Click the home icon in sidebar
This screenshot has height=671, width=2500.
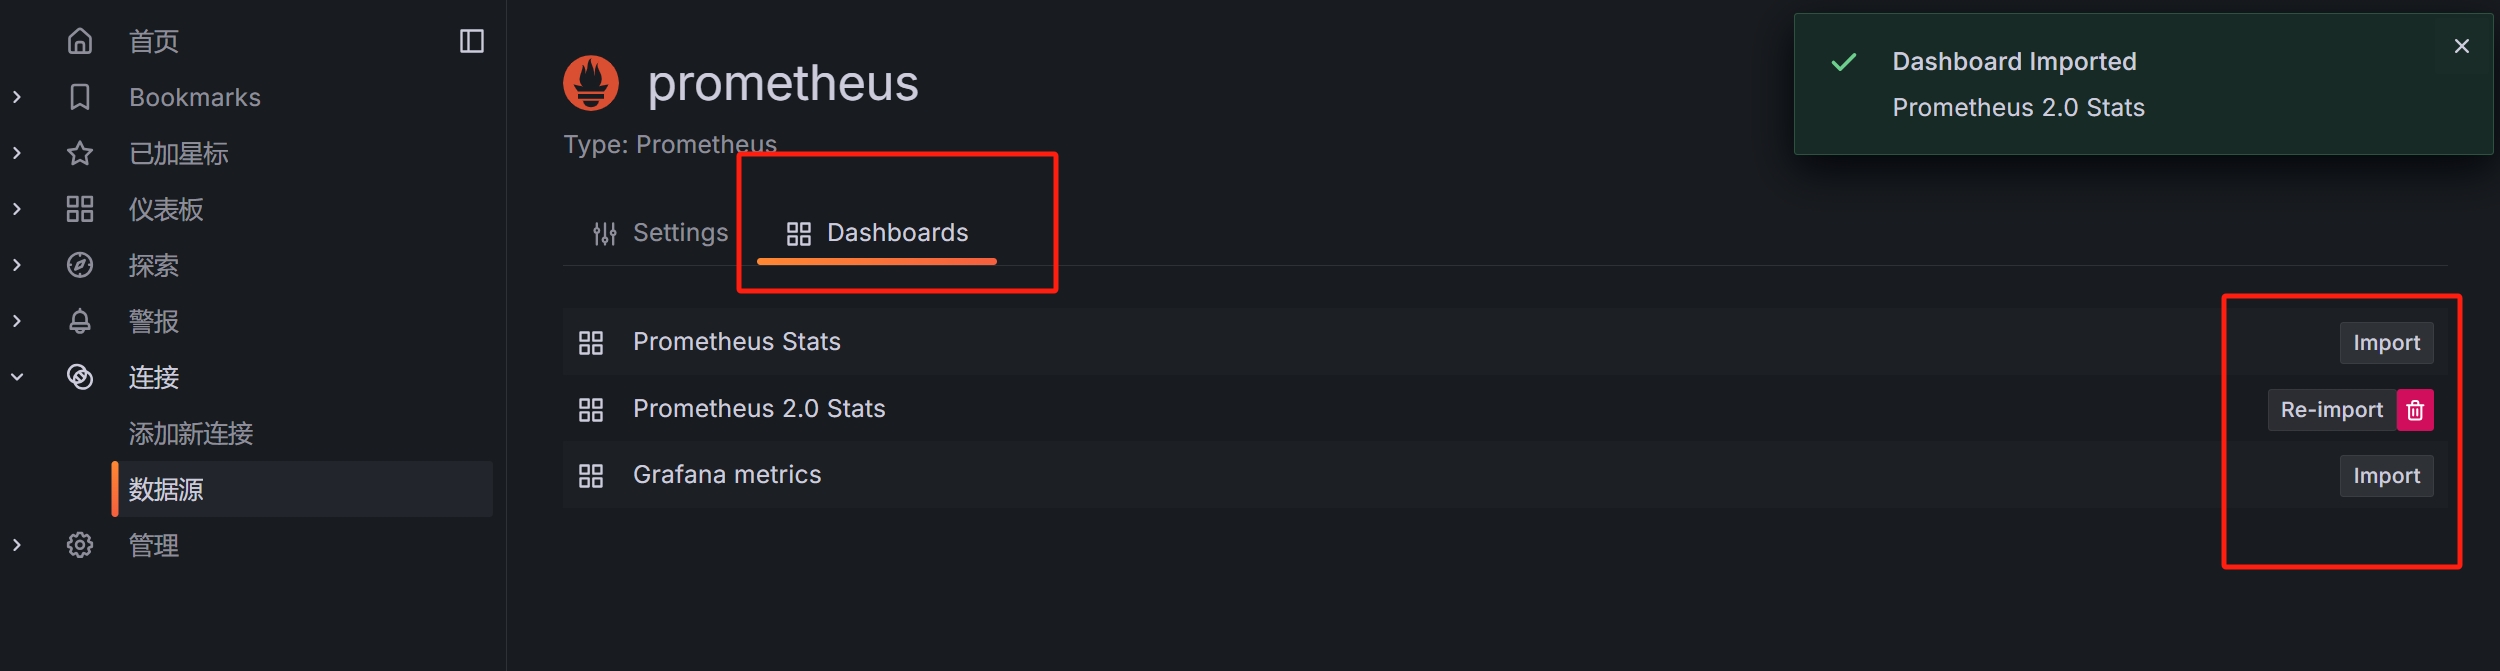tap(80, 41)
